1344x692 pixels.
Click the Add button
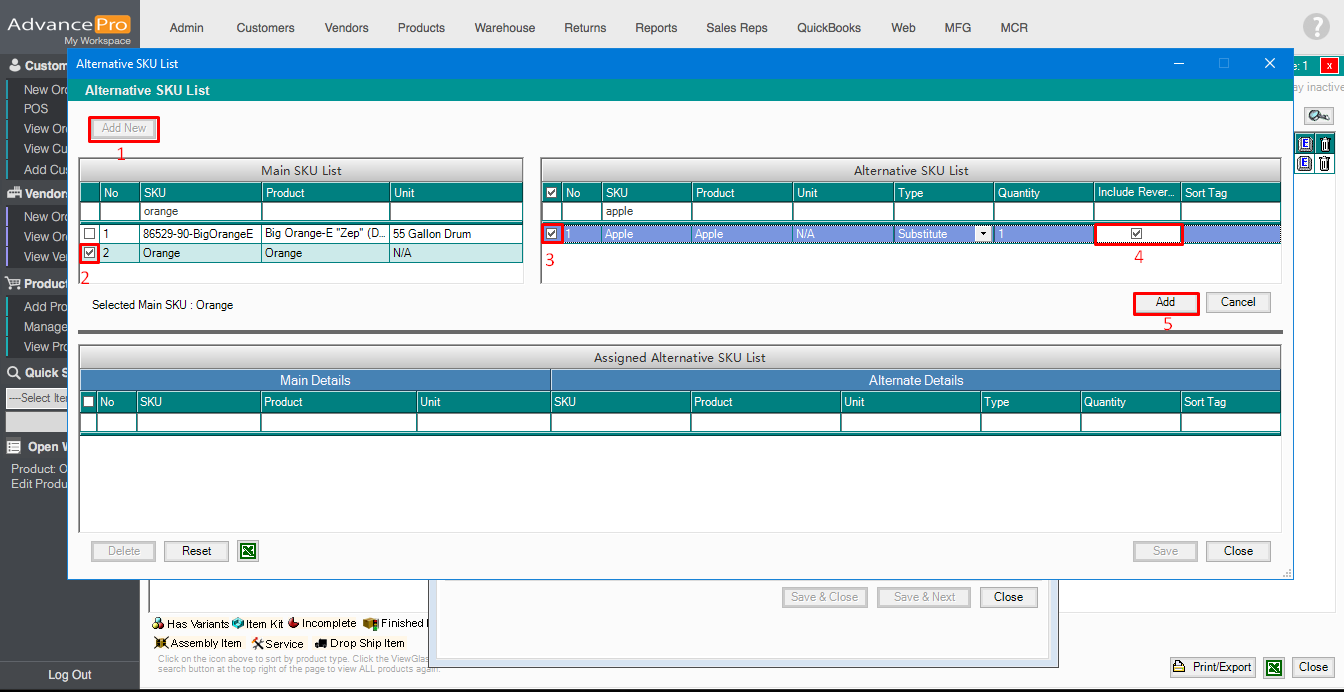1165,302
